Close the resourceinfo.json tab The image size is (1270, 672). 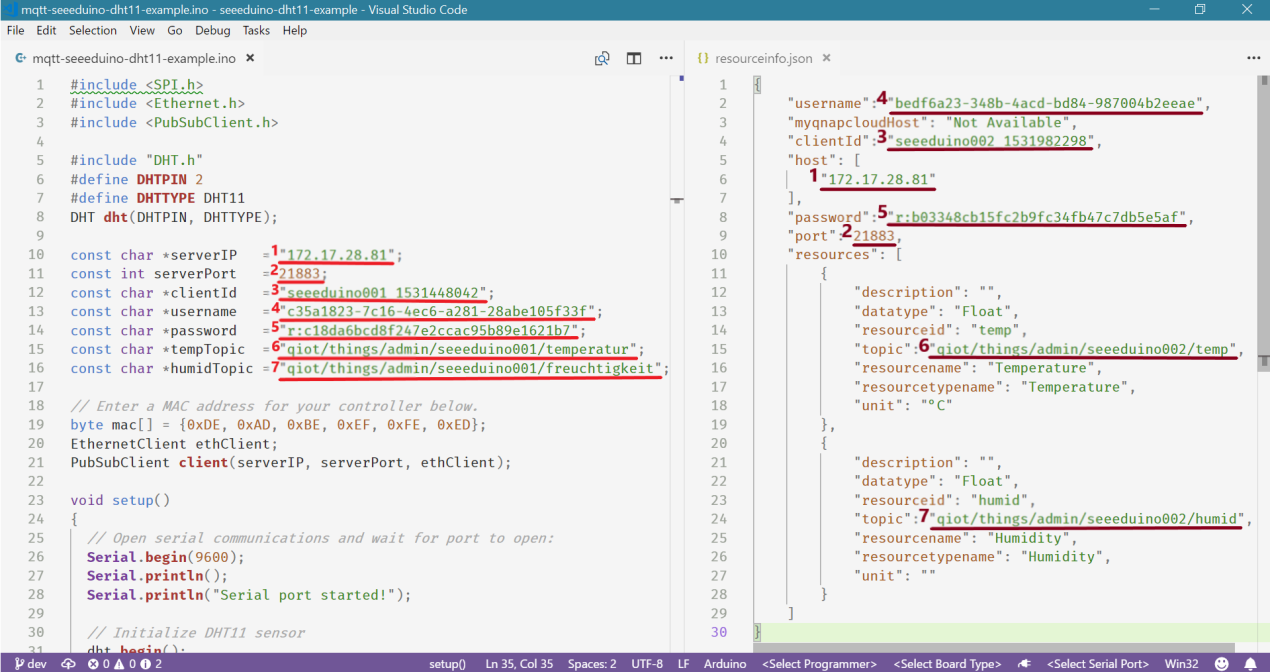pyautogui.click(x=827, y=59)
